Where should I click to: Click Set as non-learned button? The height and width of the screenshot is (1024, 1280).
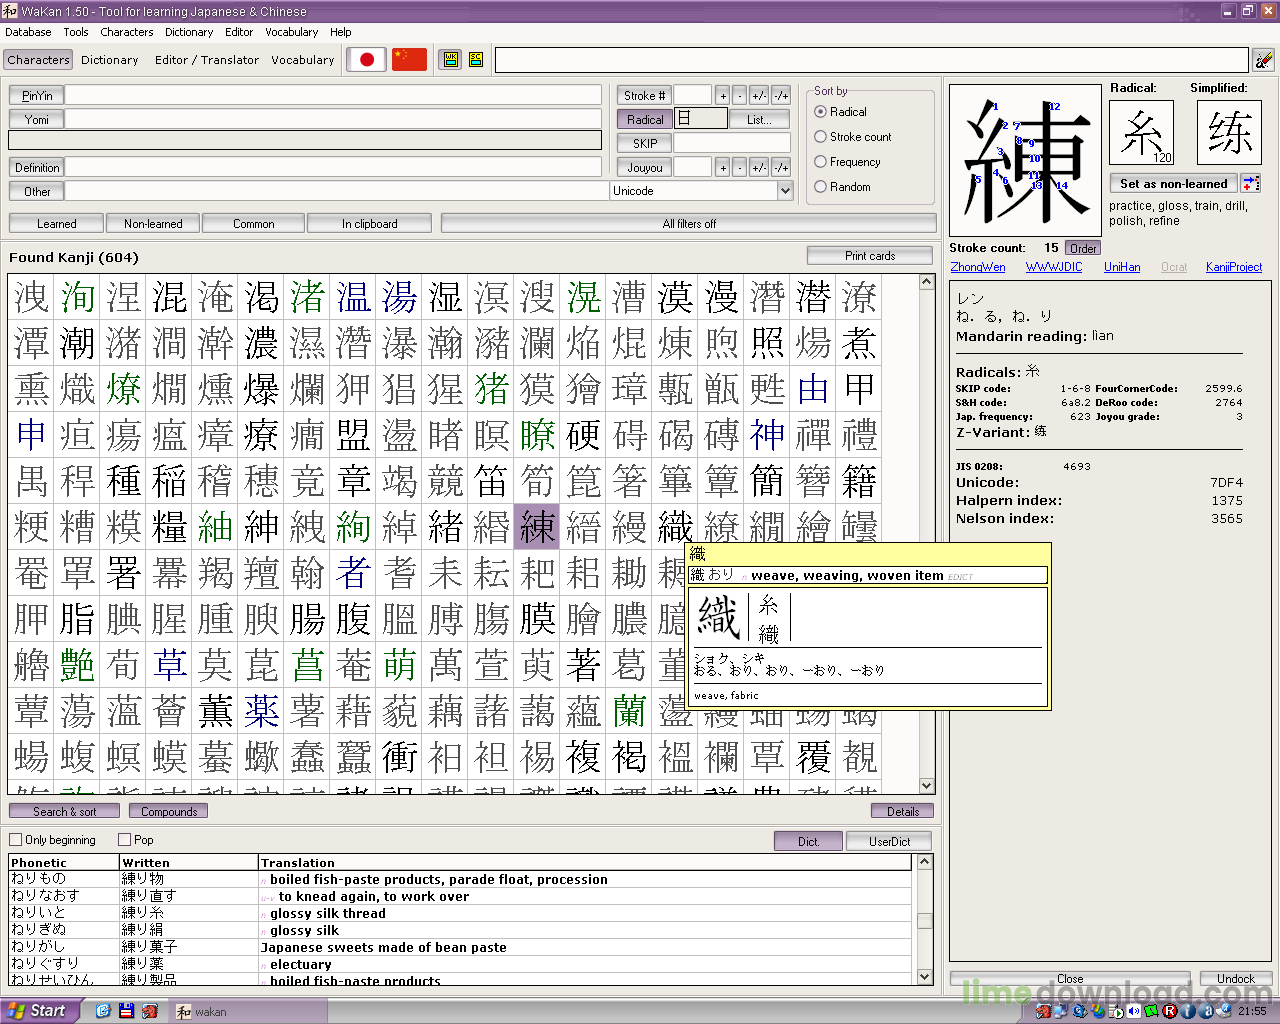tap(1173, 183)
